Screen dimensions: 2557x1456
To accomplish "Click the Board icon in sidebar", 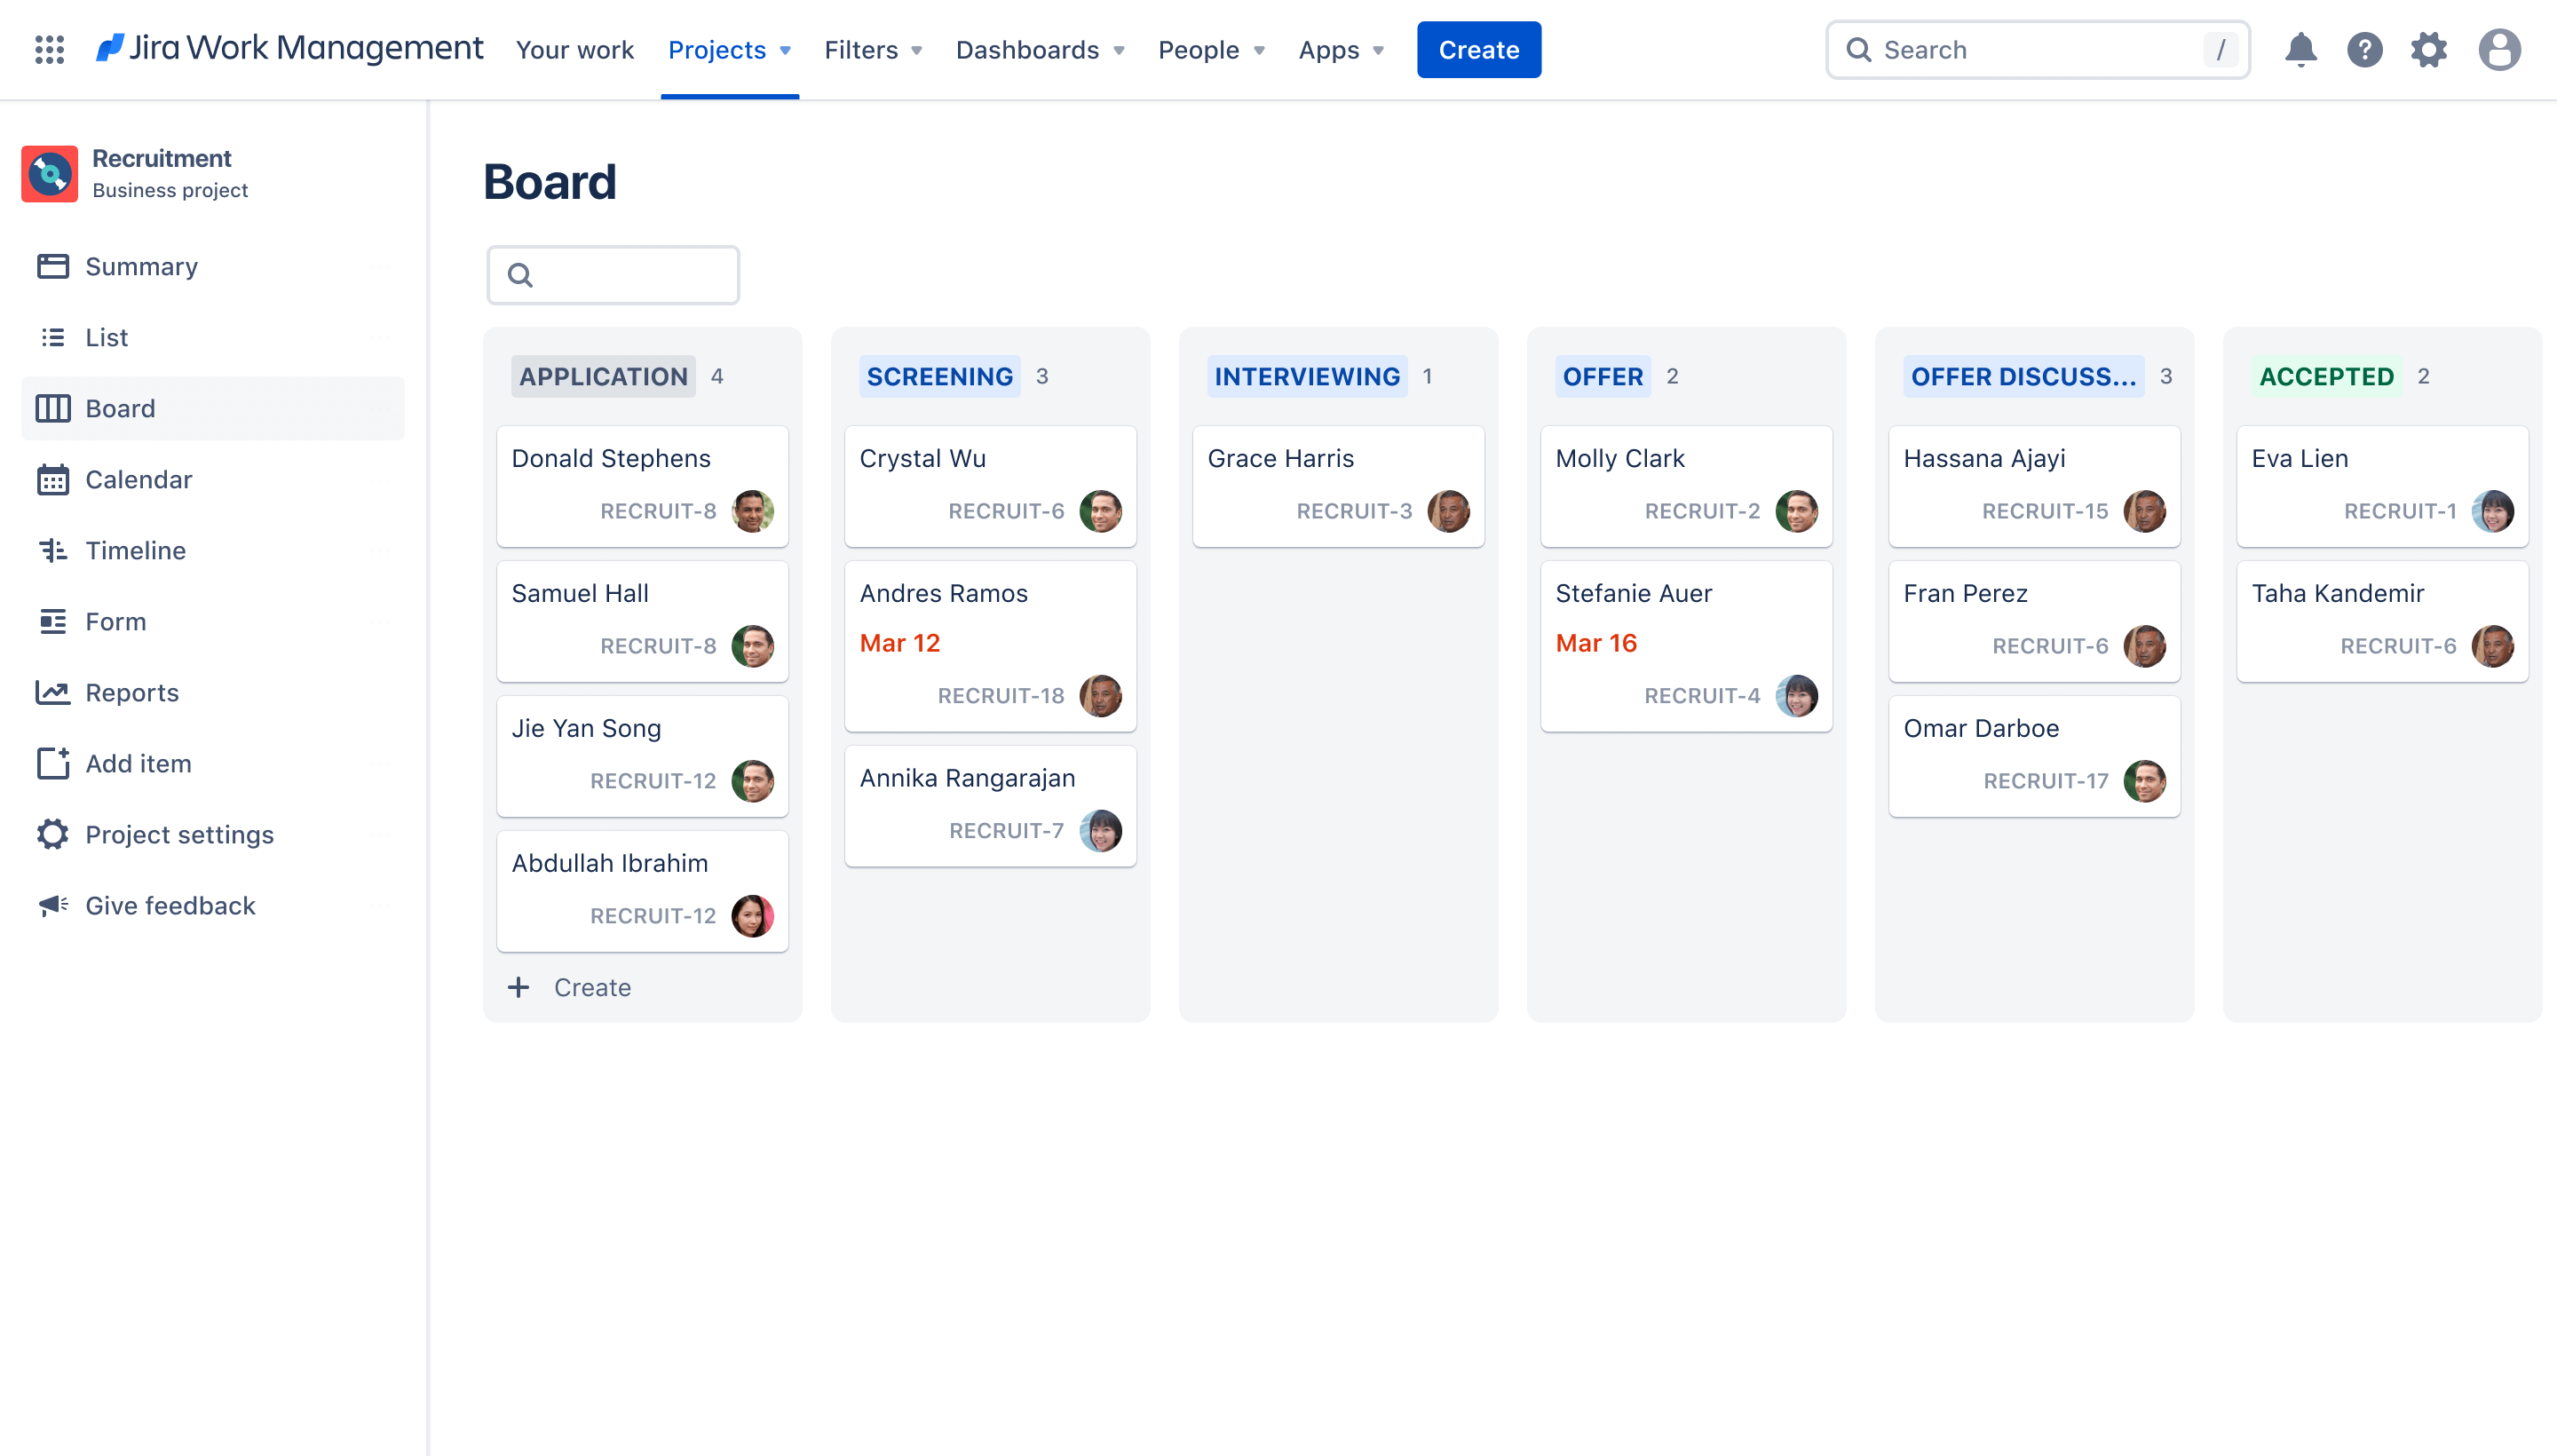I will click(x=52, y=406).
